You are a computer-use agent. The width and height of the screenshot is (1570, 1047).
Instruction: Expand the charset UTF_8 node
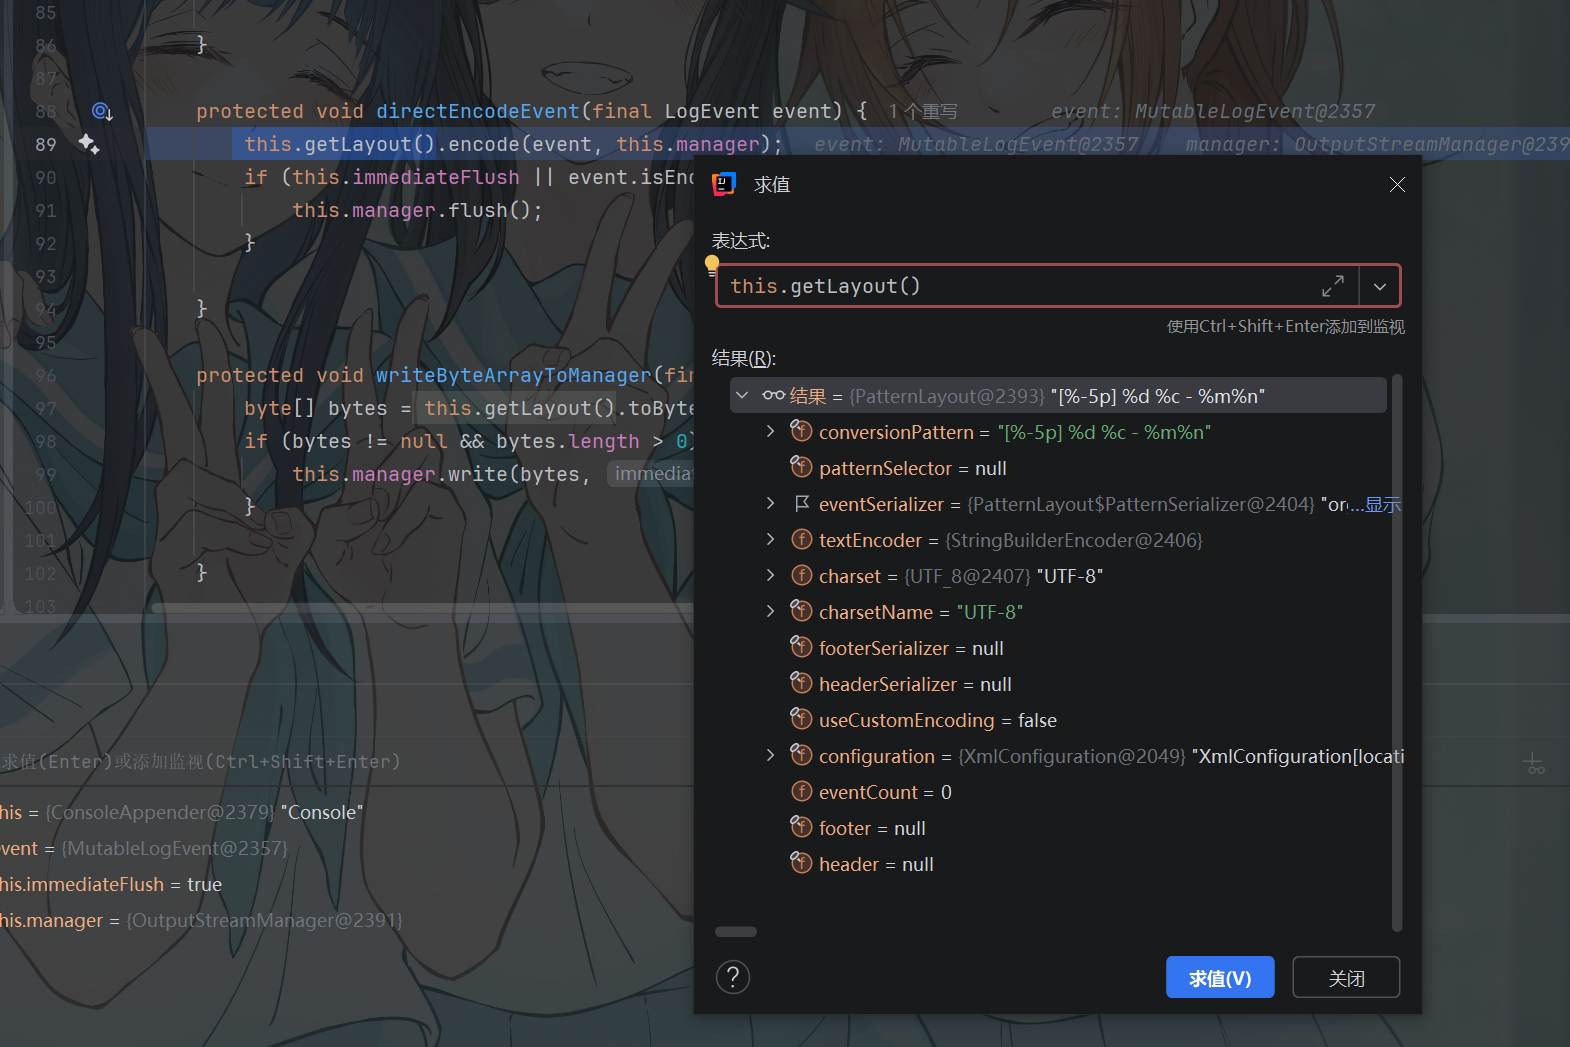[770, 575]
